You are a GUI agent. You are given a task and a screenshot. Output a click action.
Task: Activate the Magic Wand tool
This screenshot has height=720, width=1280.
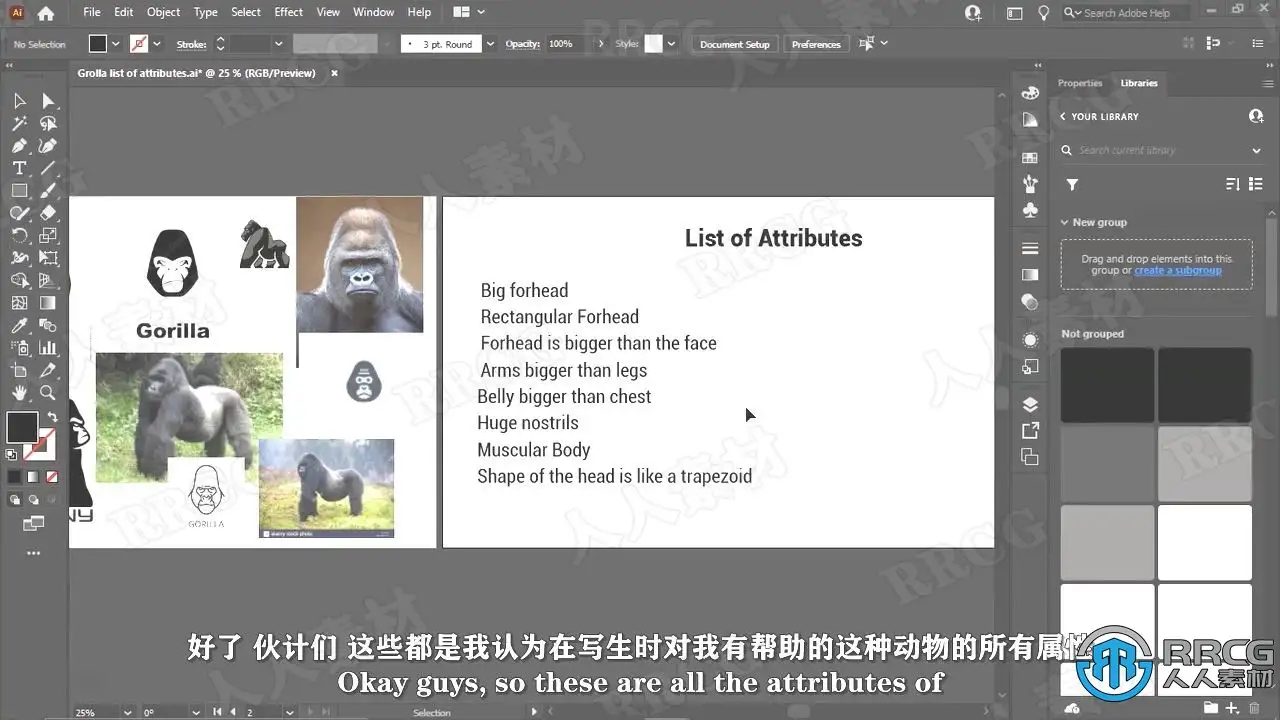[19, 124]
